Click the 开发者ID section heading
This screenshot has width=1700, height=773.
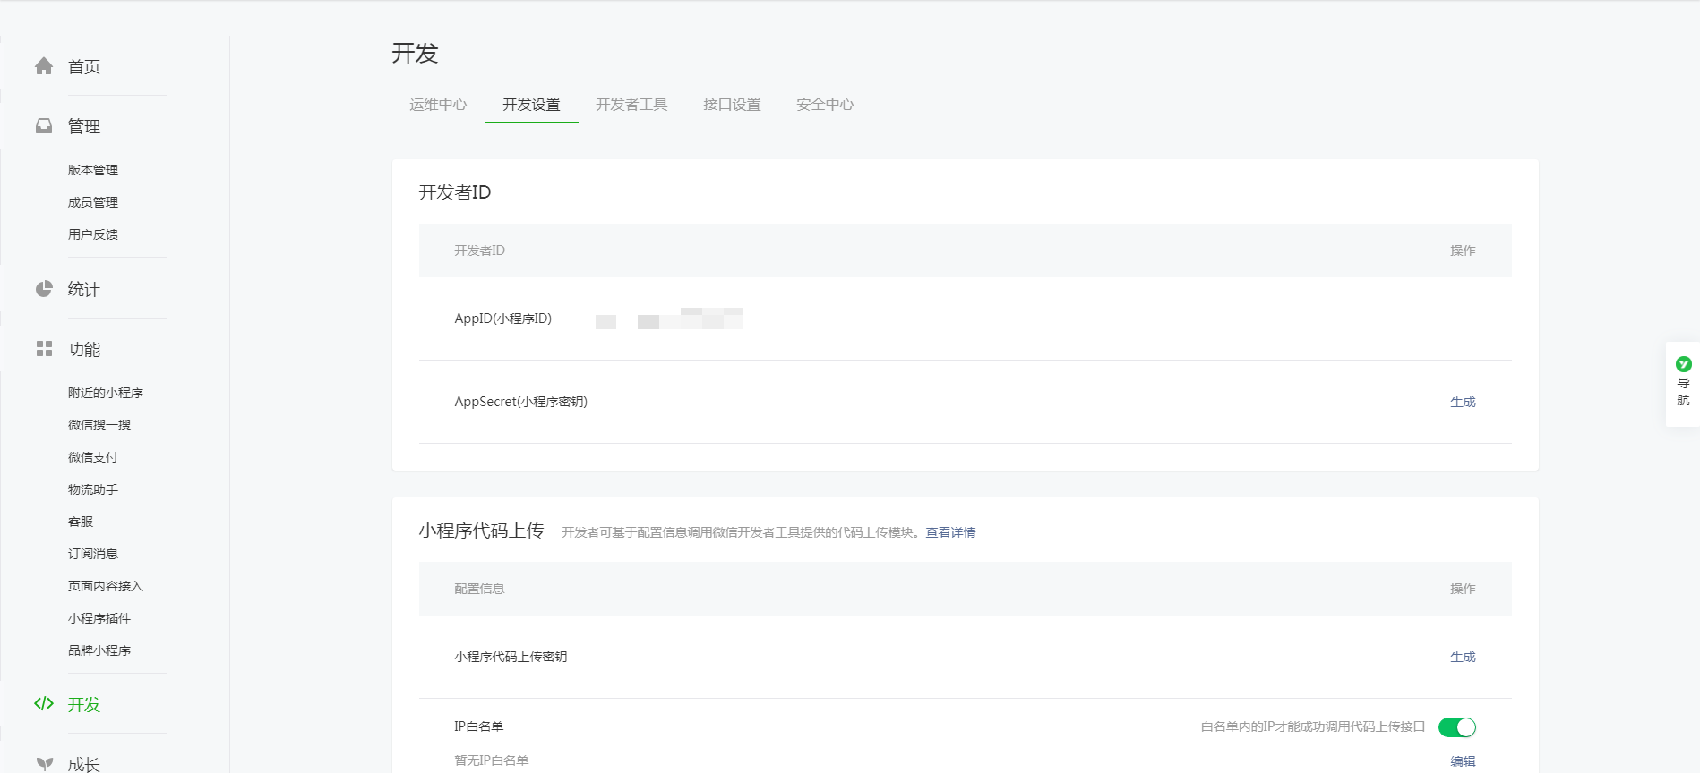(455, 192)
